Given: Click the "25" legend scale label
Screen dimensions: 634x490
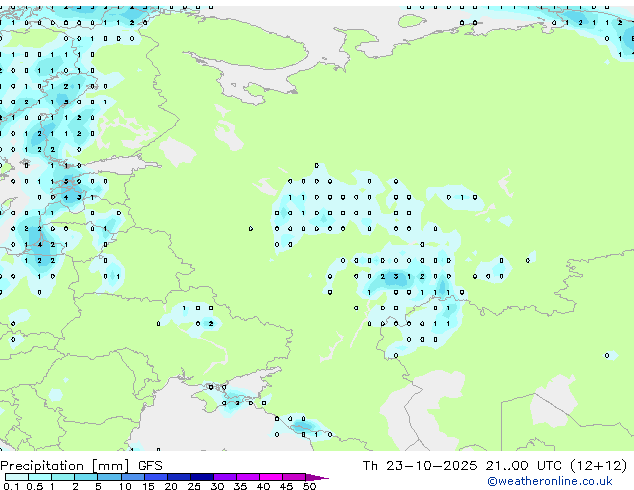Looking at the screenshot, I should click(x=194, y=486).
